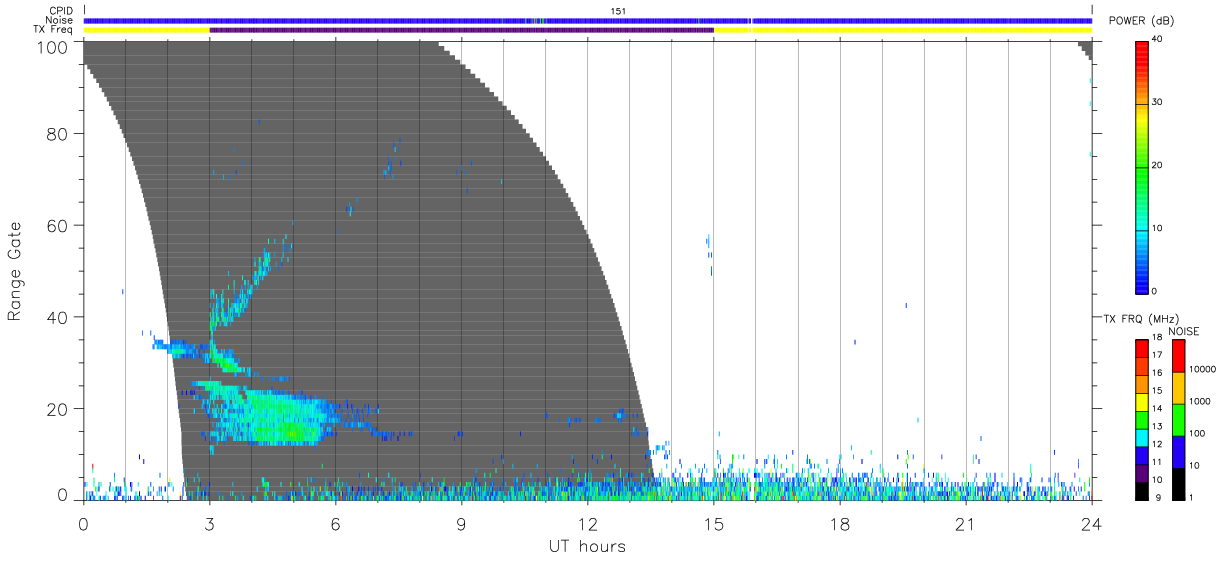The width and height of the screenshot is (1228, 567).
Task: Click the rainbow power color bar
Action: click(1141, 166)
